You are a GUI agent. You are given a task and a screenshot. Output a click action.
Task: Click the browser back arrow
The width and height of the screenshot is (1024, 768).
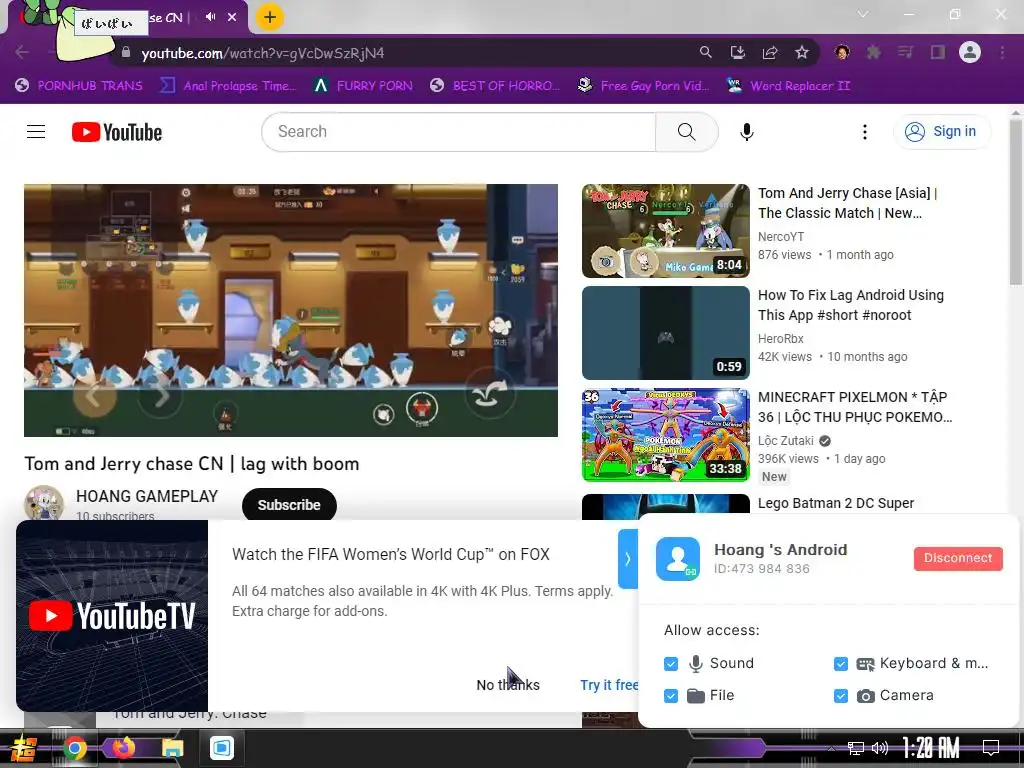22,53
